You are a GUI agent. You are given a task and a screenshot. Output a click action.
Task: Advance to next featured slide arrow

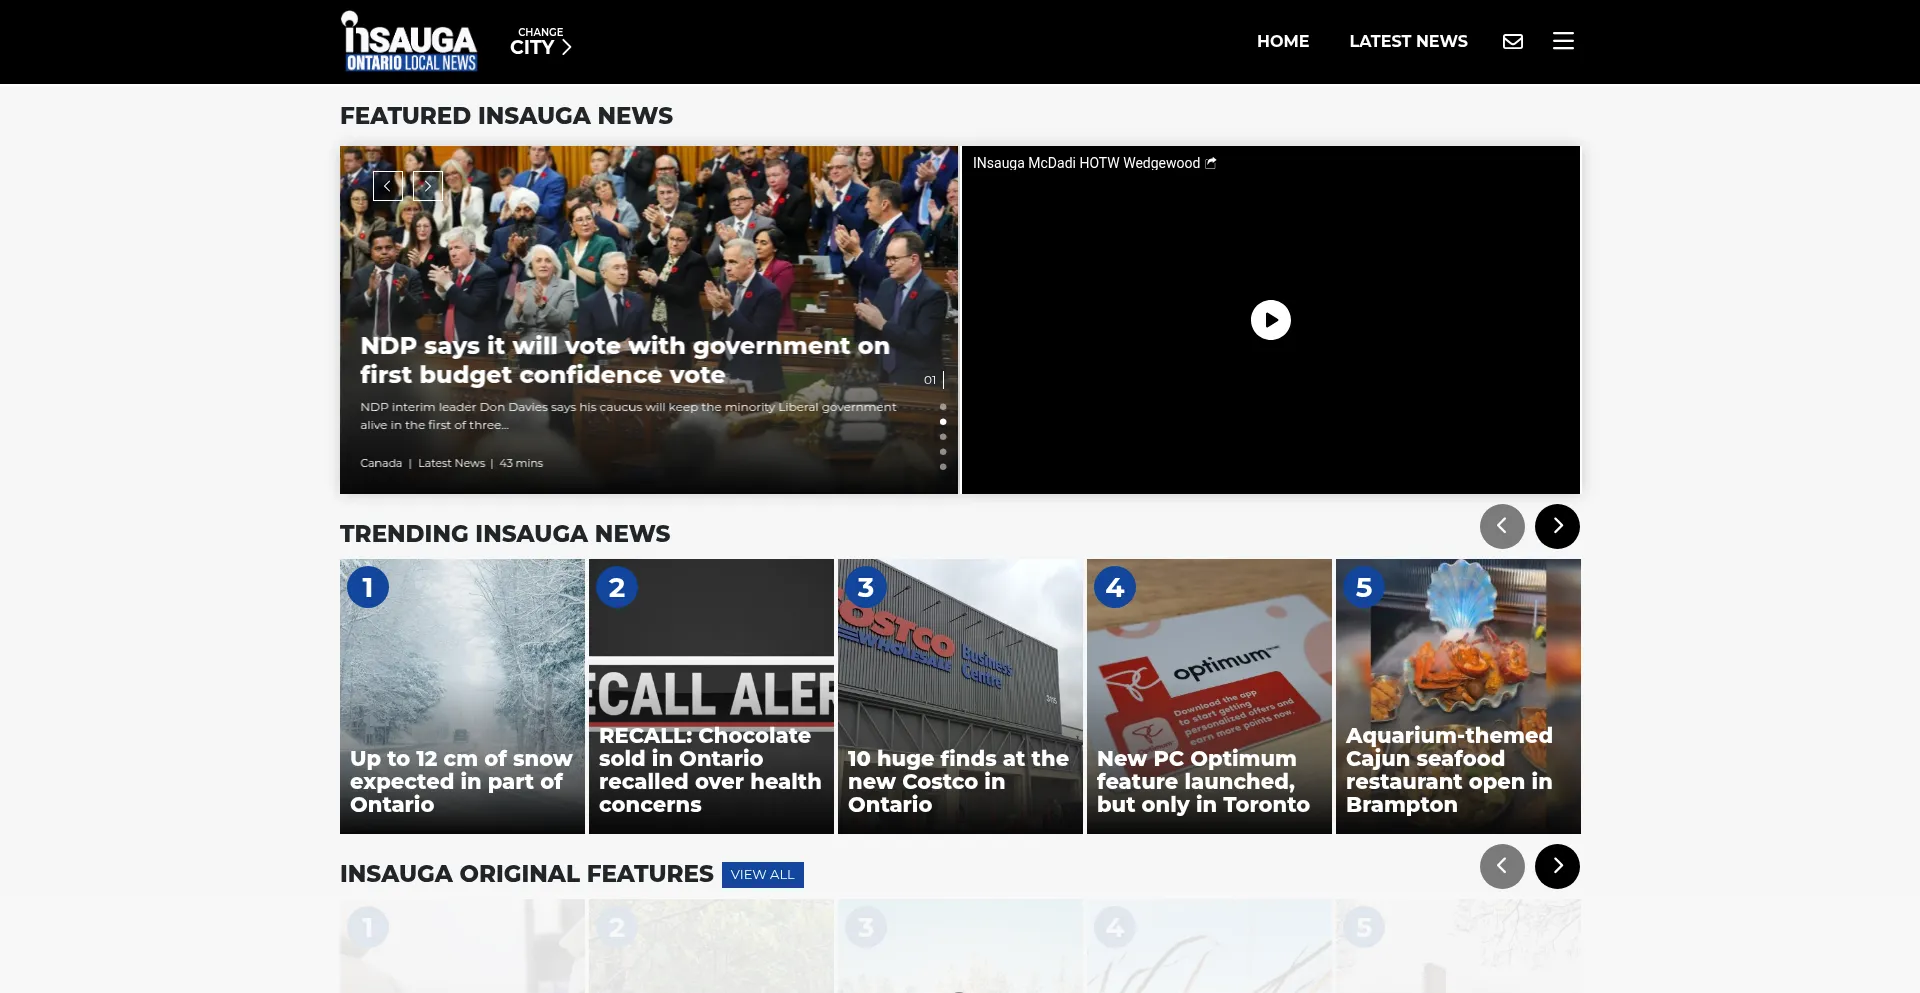(428, 186)
